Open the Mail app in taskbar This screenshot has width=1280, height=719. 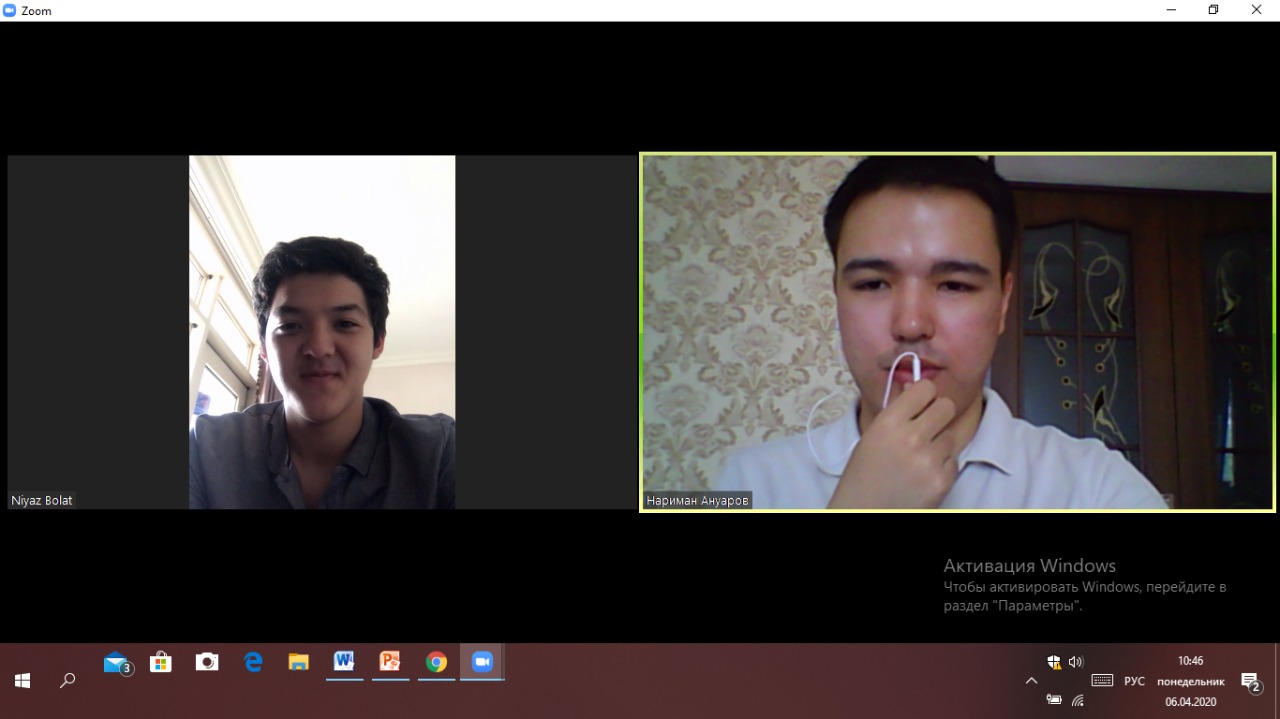coord(117,662)
